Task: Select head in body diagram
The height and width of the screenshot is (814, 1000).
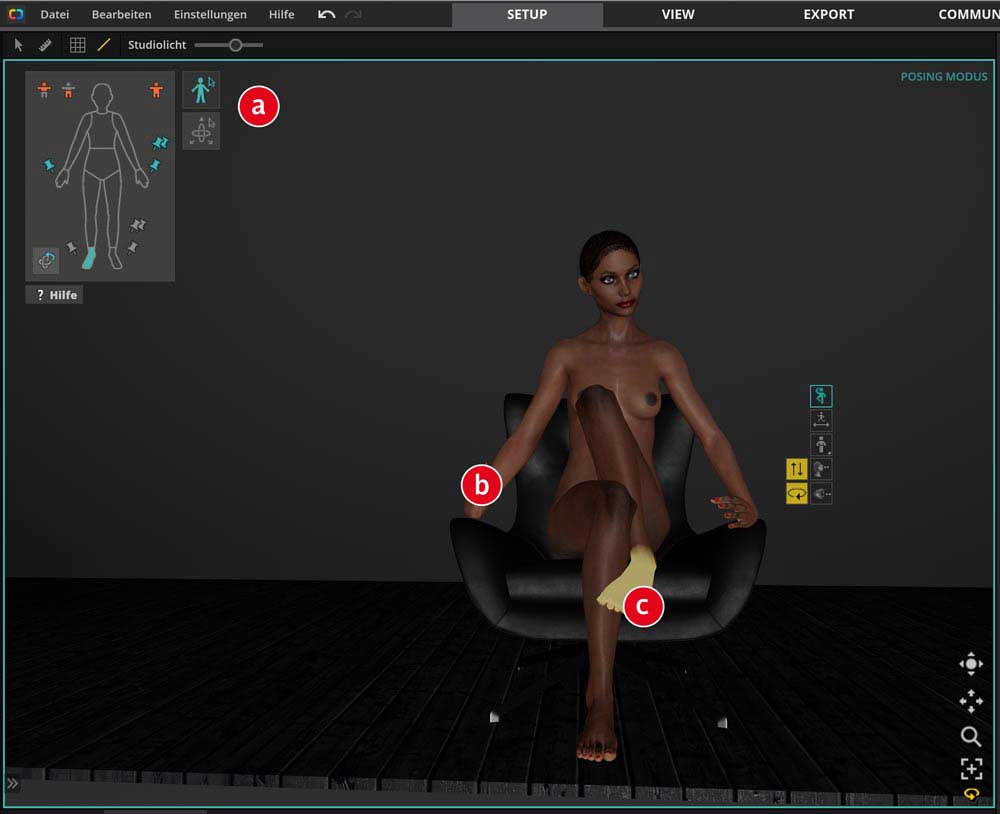Action: pos(102,96)
